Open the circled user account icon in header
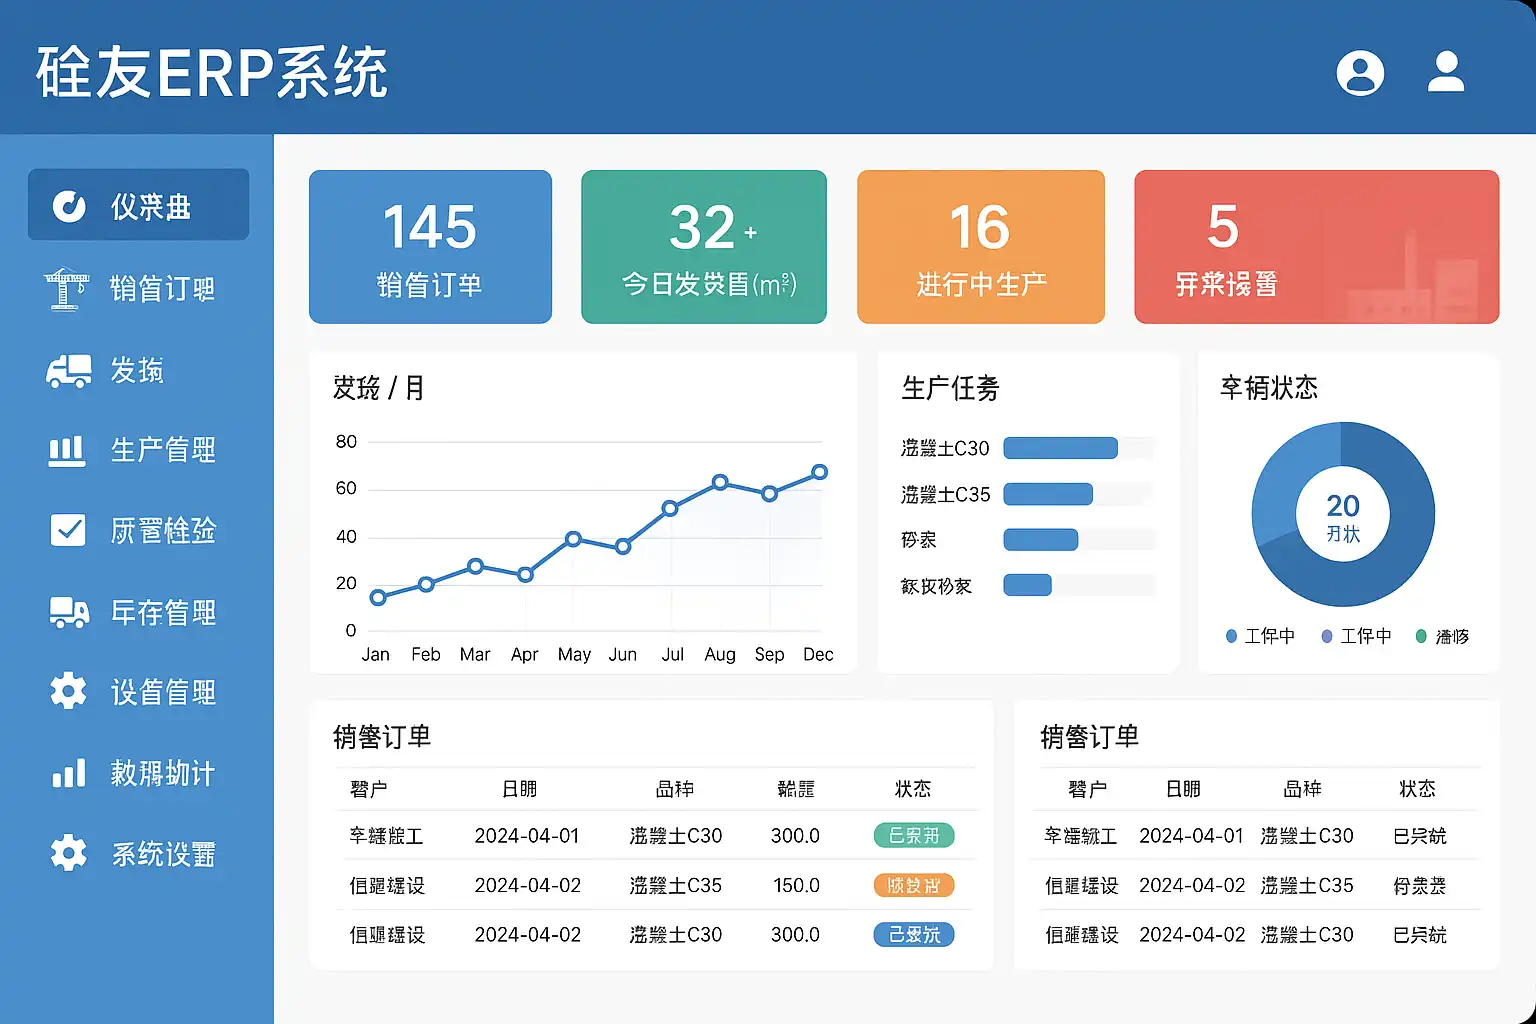The width and height of the screenshot is (1536, 1024). click(1360, 73)
